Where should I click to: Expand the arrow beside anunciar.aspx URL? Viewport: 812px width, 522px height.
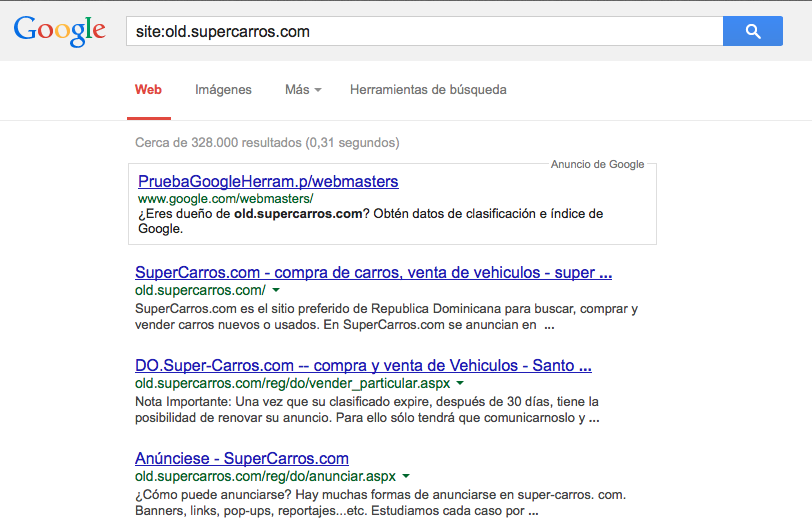click(x=406, y=476)
